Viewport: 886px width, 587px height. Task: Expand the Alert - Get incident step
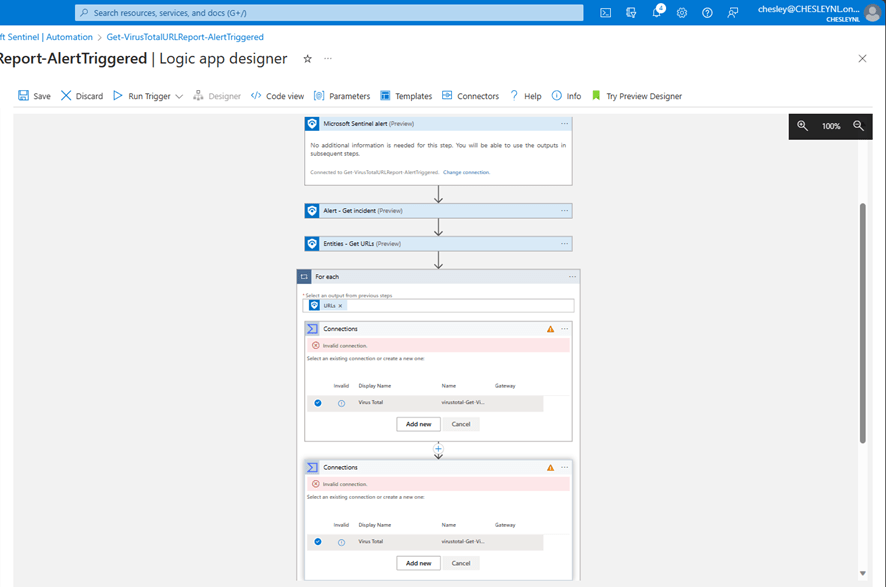(x=438, y=211)
